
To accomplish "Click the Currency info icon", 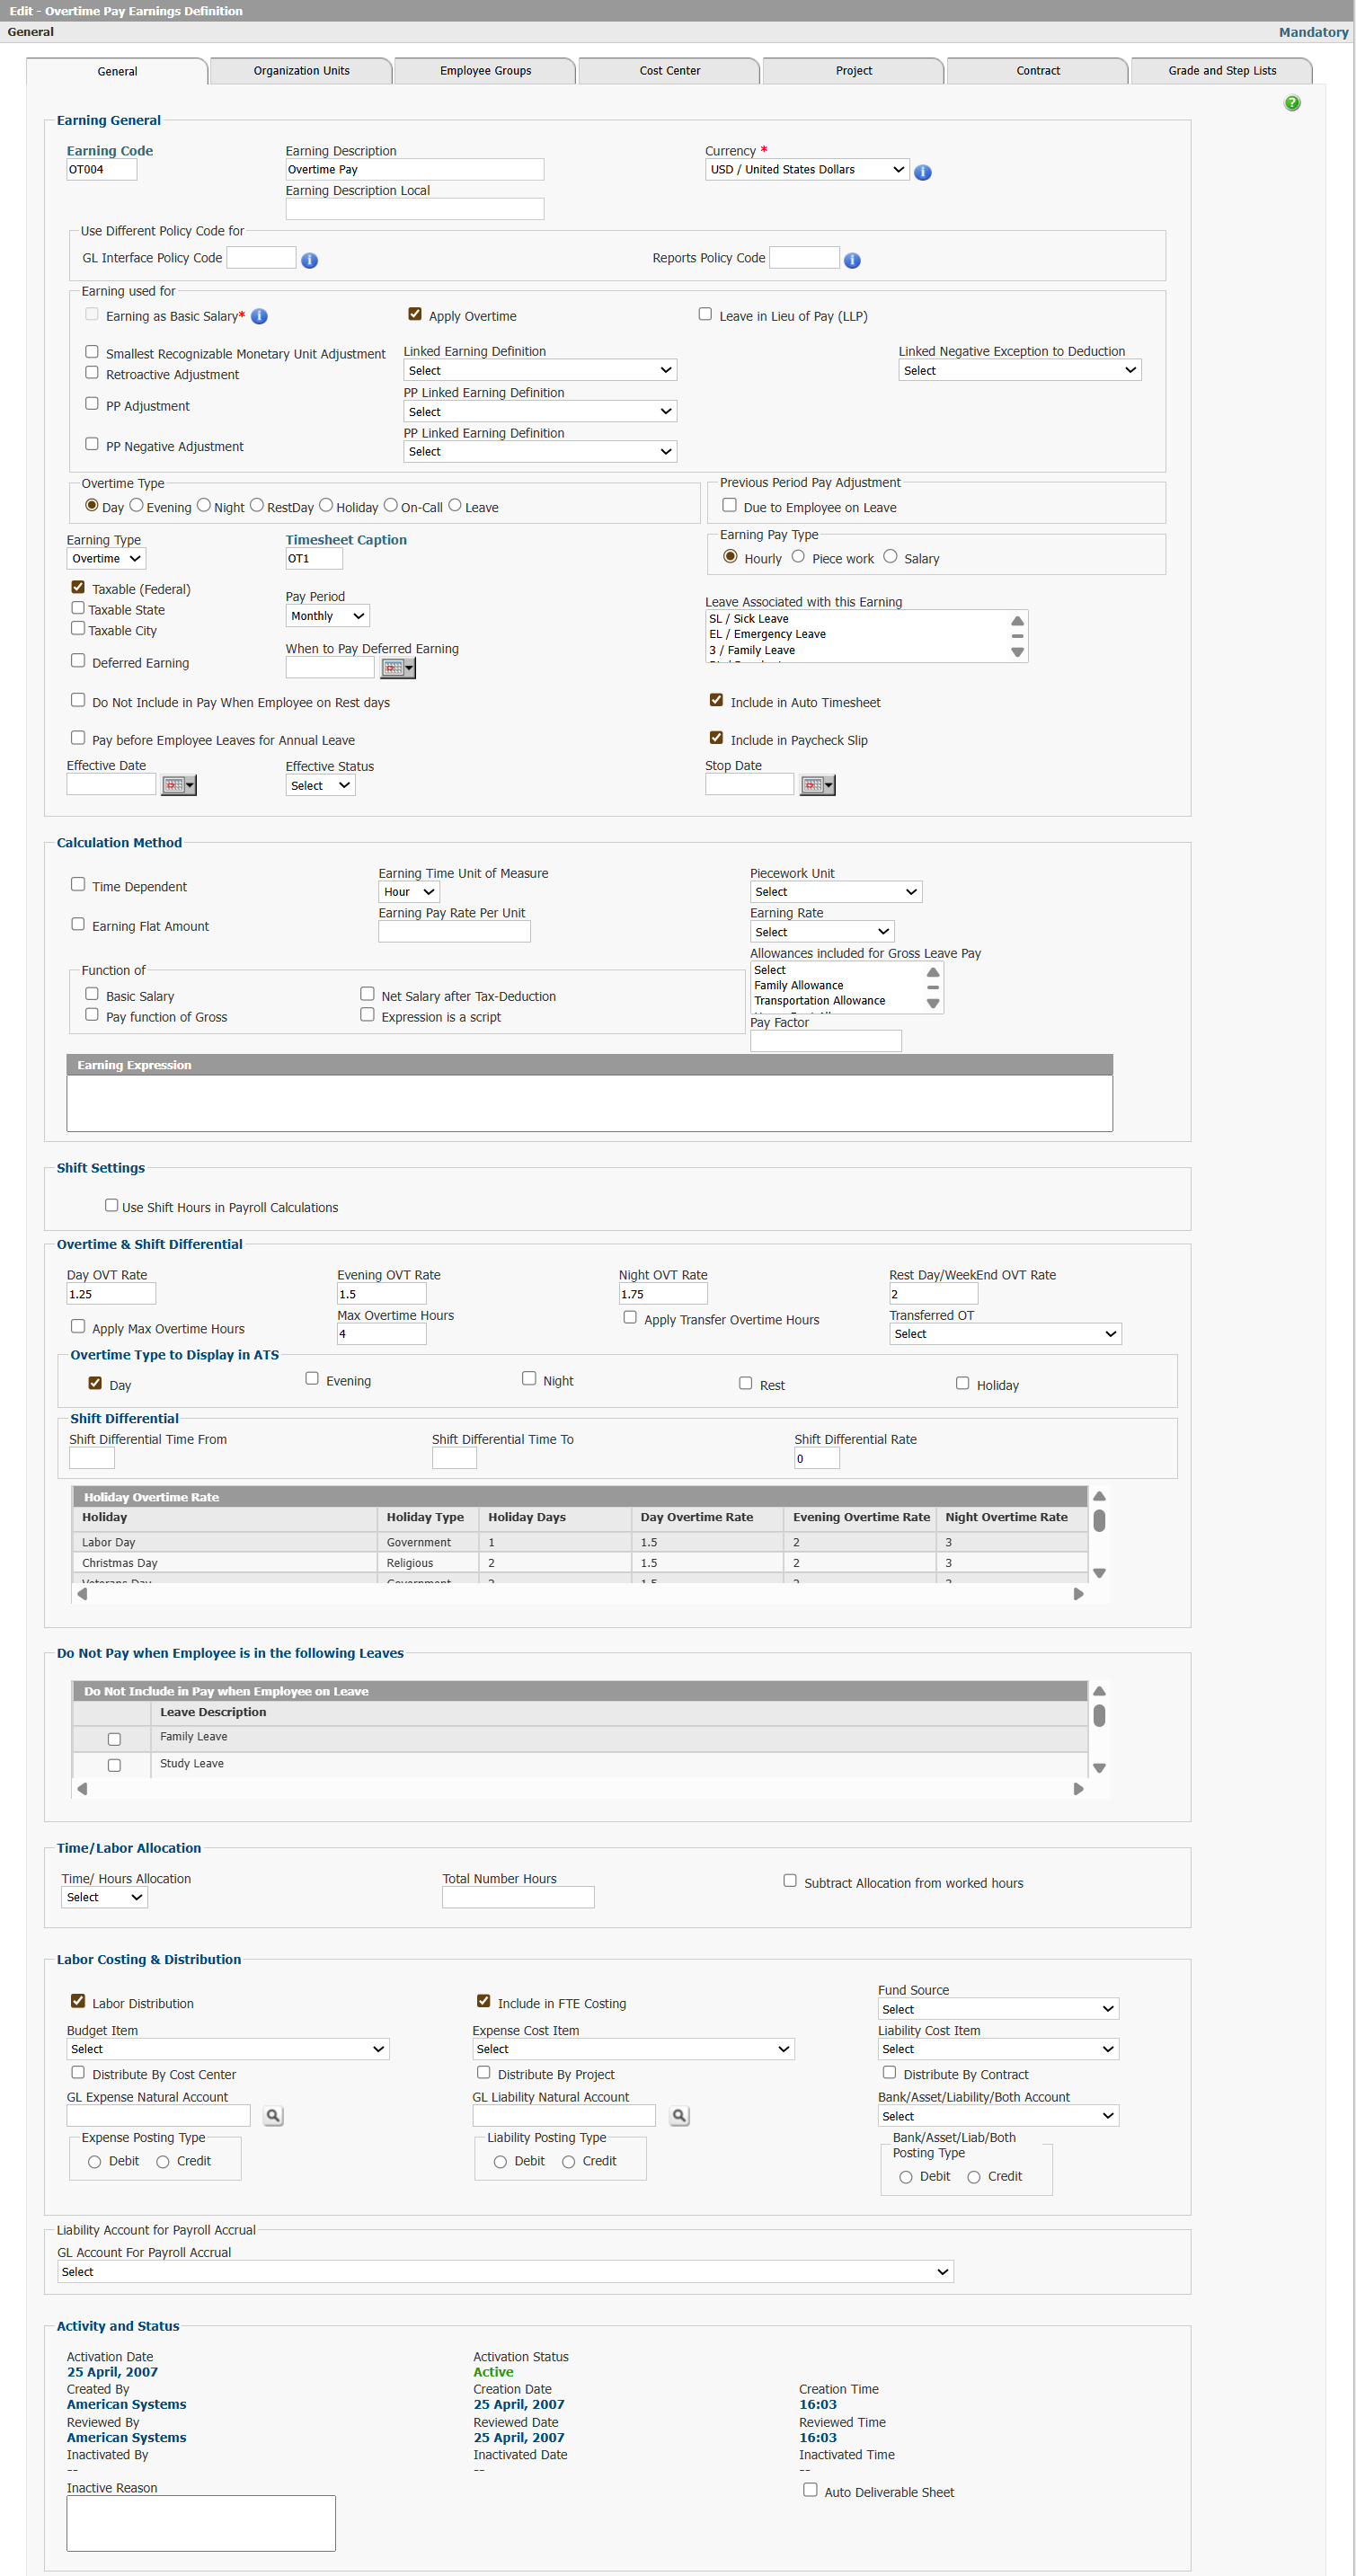I will tap(923, 172).
